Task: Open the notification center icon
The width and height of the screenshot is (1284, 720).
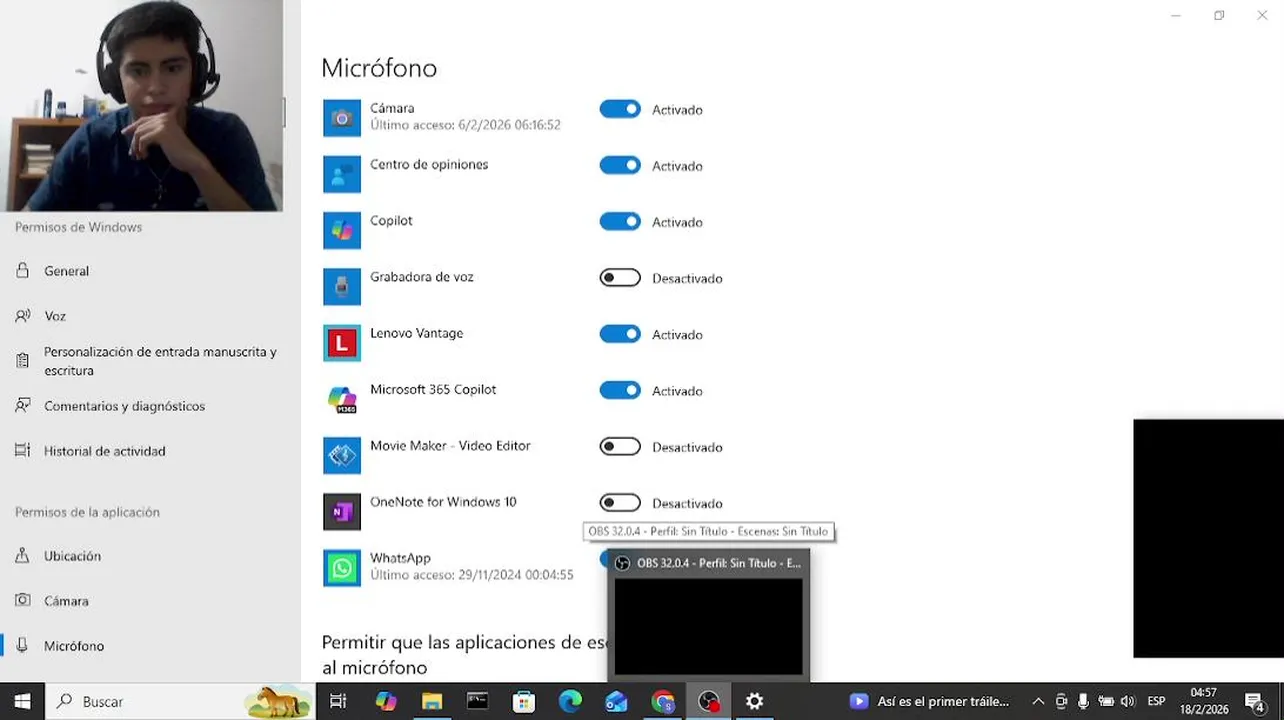Action: tap(1255, 702)
